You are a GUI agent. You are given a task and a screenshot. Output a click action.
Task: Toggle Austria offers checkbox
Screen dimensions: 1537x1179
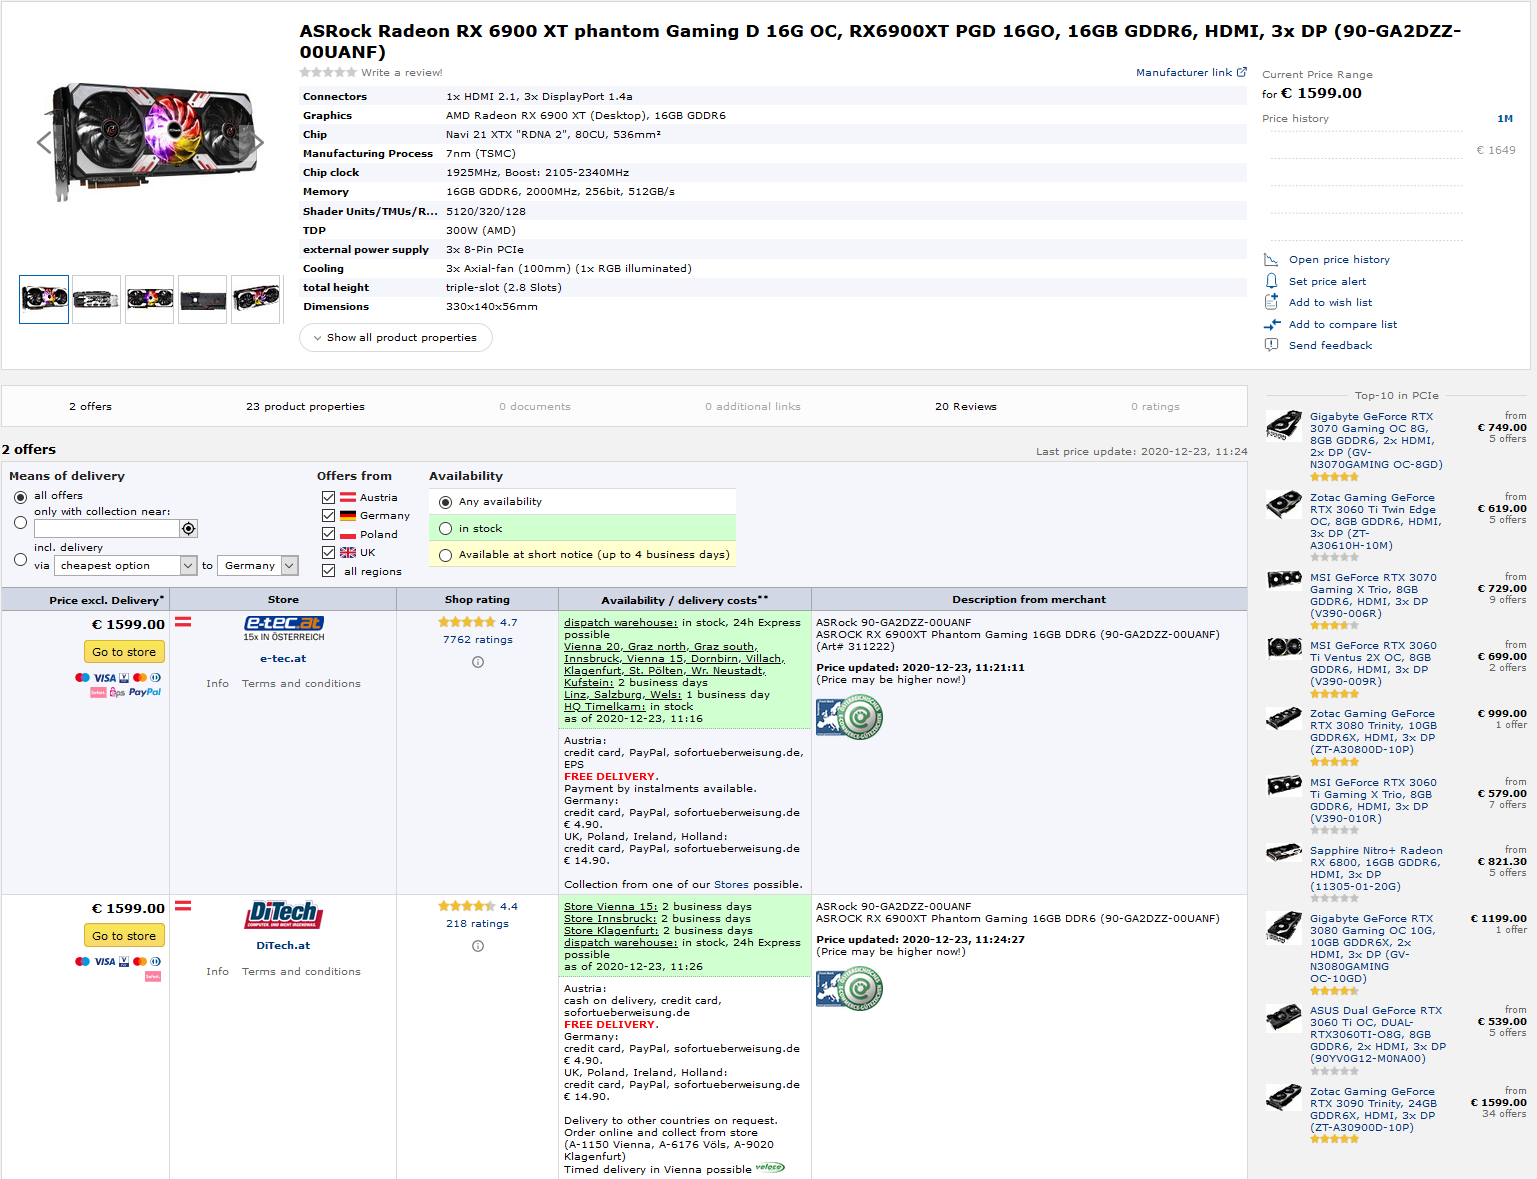click(328, 497)
